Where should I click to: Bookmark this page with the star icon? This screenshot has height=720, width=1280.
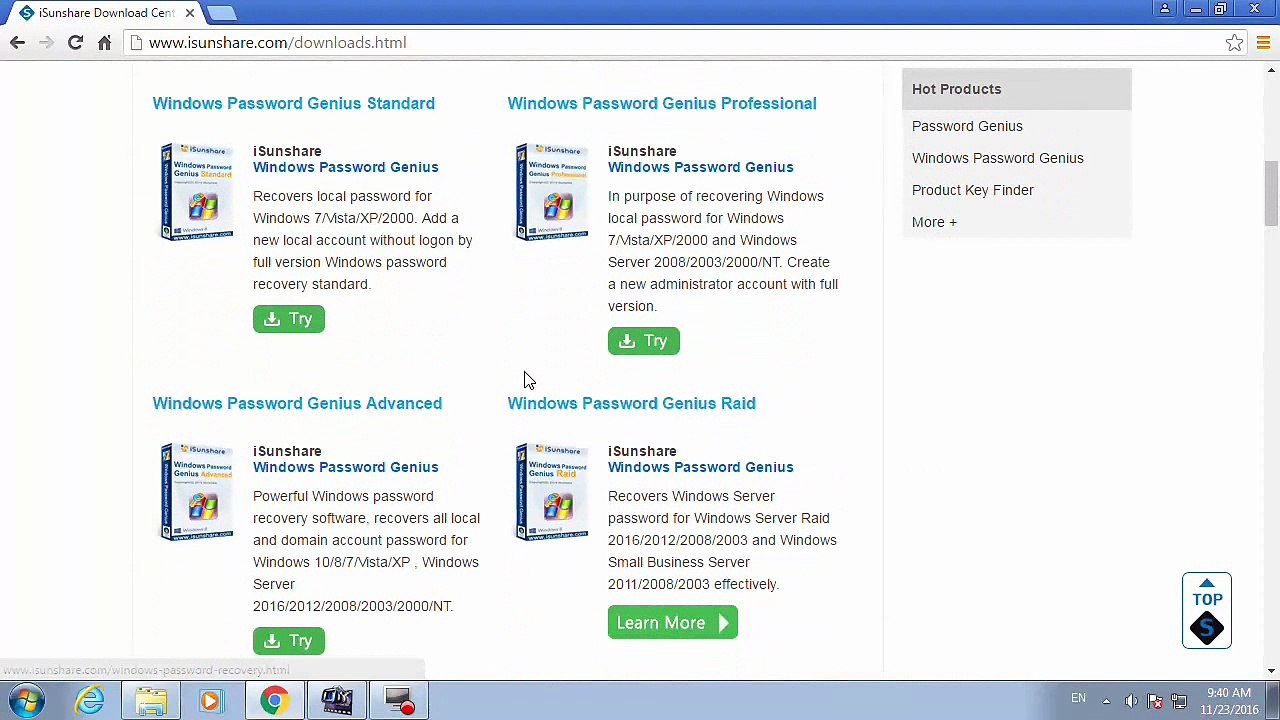point(1234,43)
